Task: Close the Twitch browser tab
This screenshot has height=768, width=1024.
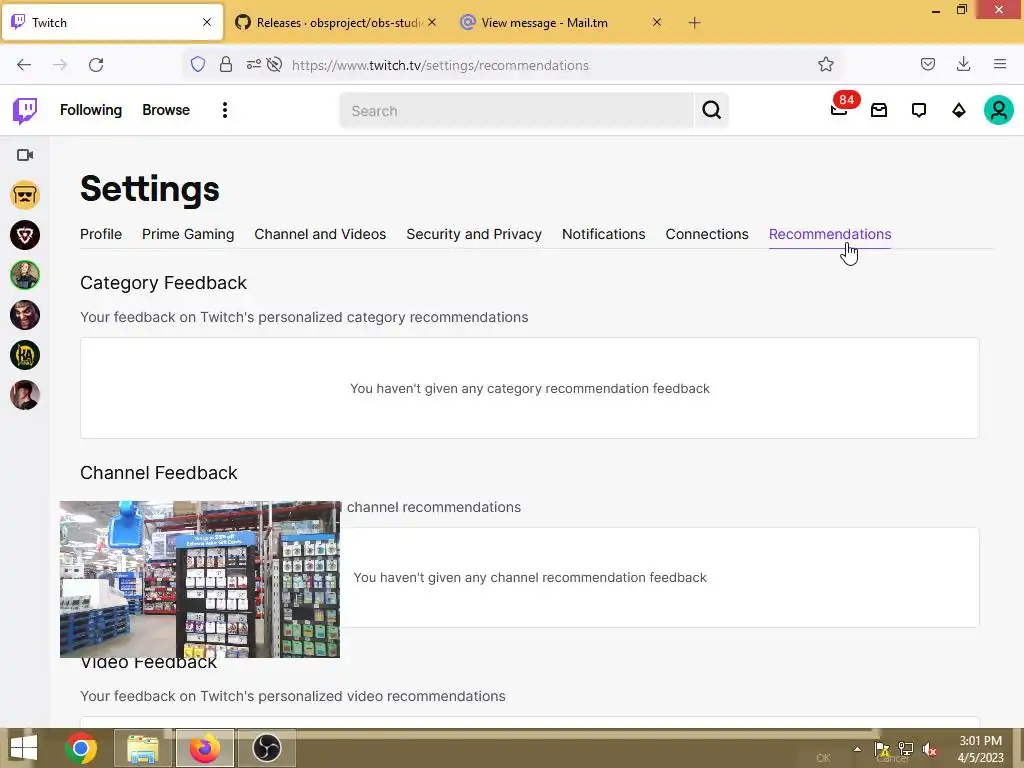Action: click(x=207, y=22)
